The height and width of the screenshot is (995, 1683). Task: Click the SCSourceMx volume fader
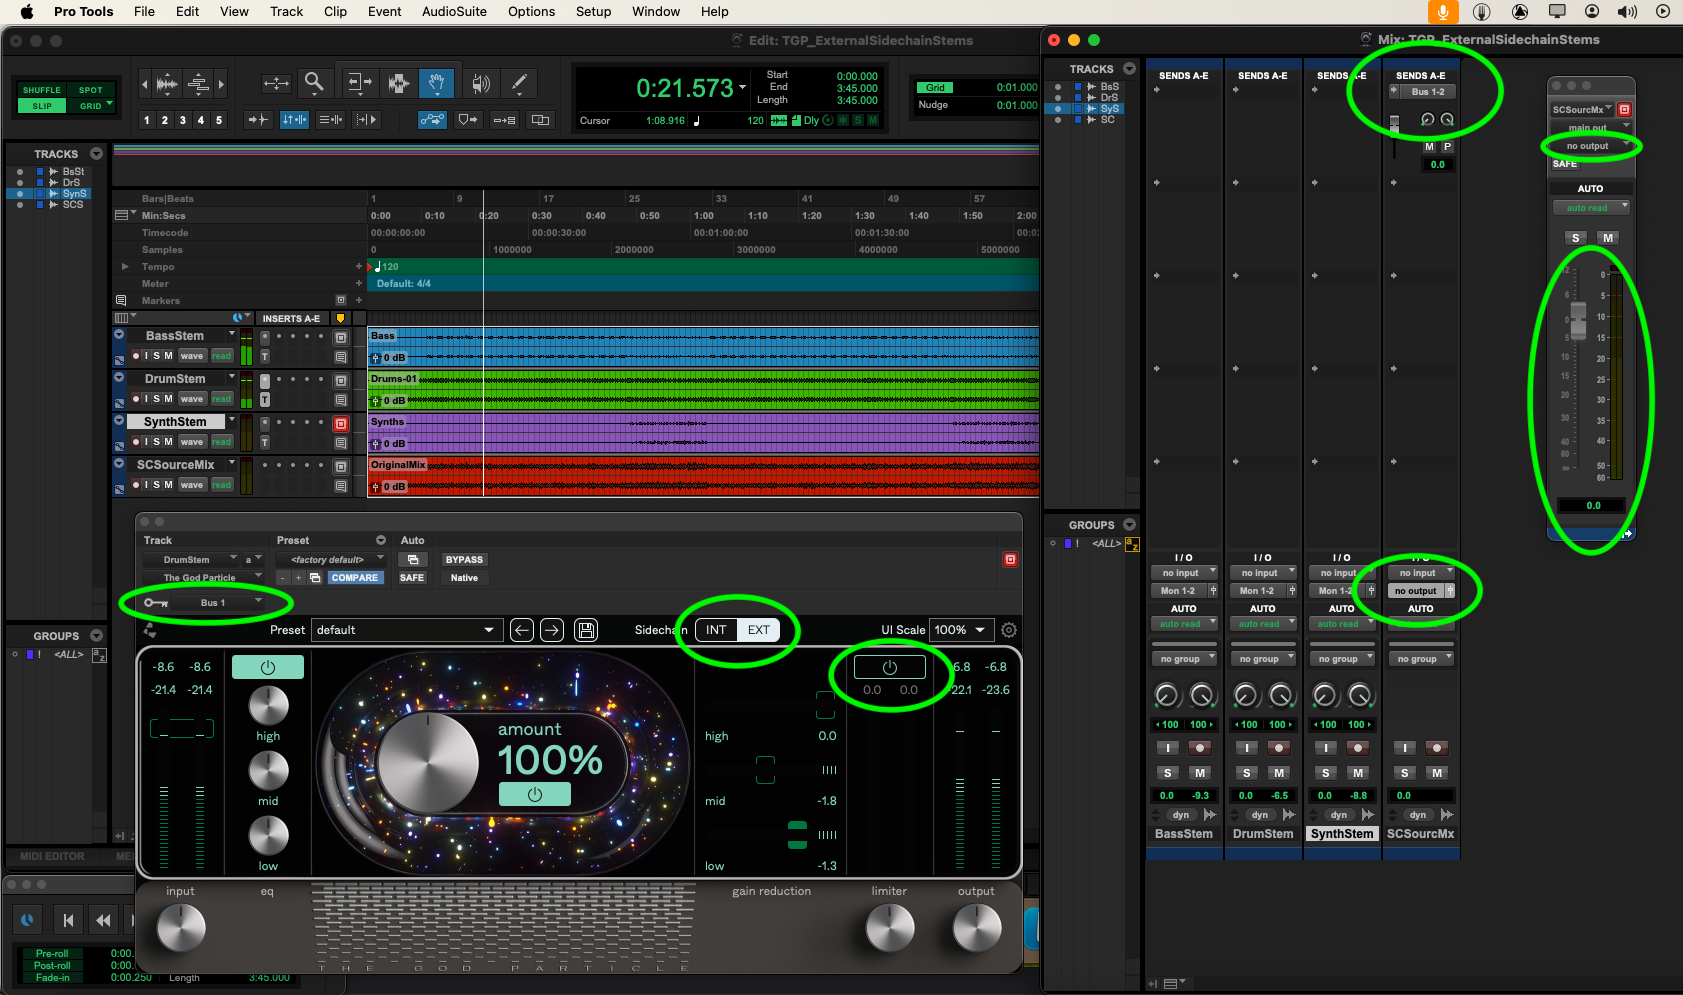1577,320
